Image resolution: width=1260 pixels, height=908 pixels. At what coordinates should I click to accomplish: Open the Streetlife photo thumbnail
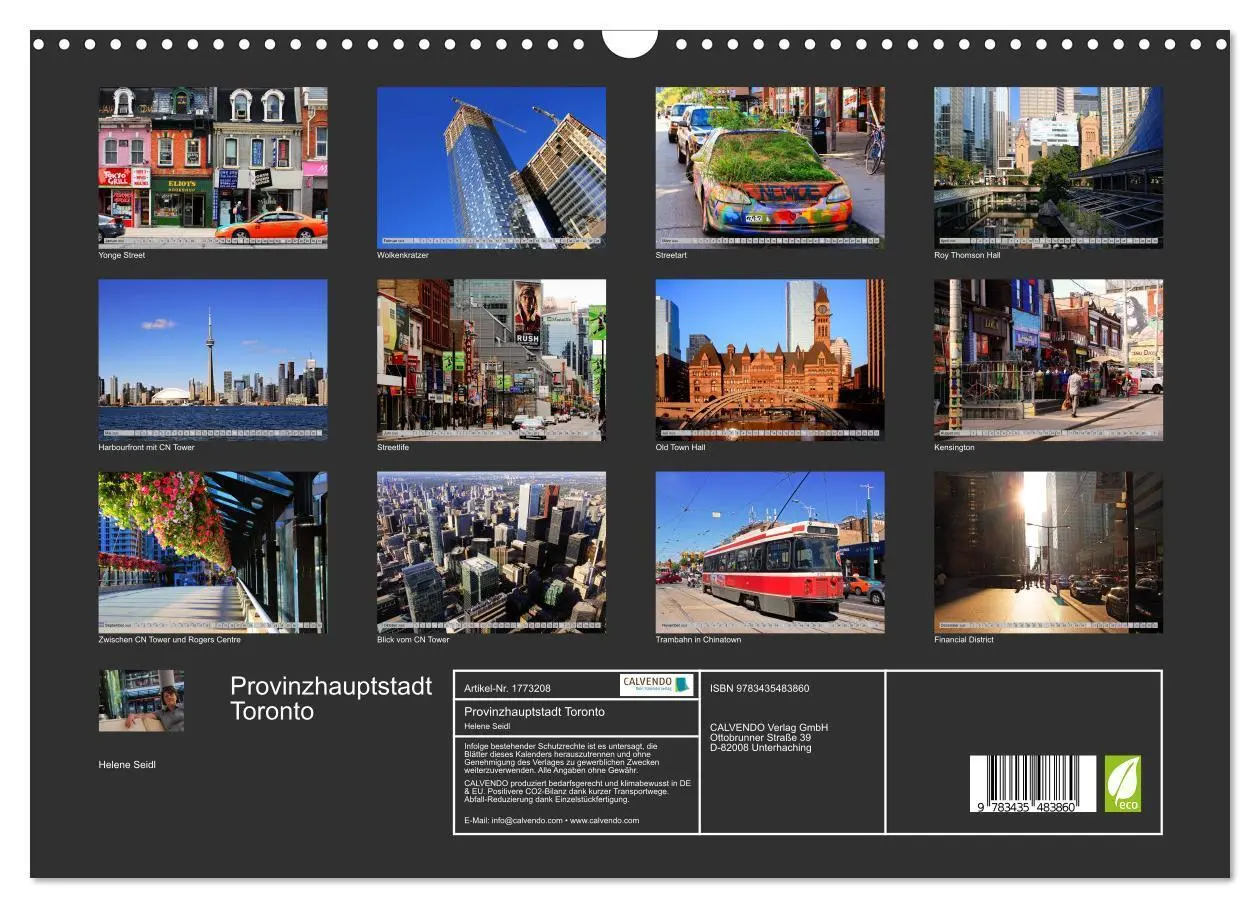coord(491,360)
